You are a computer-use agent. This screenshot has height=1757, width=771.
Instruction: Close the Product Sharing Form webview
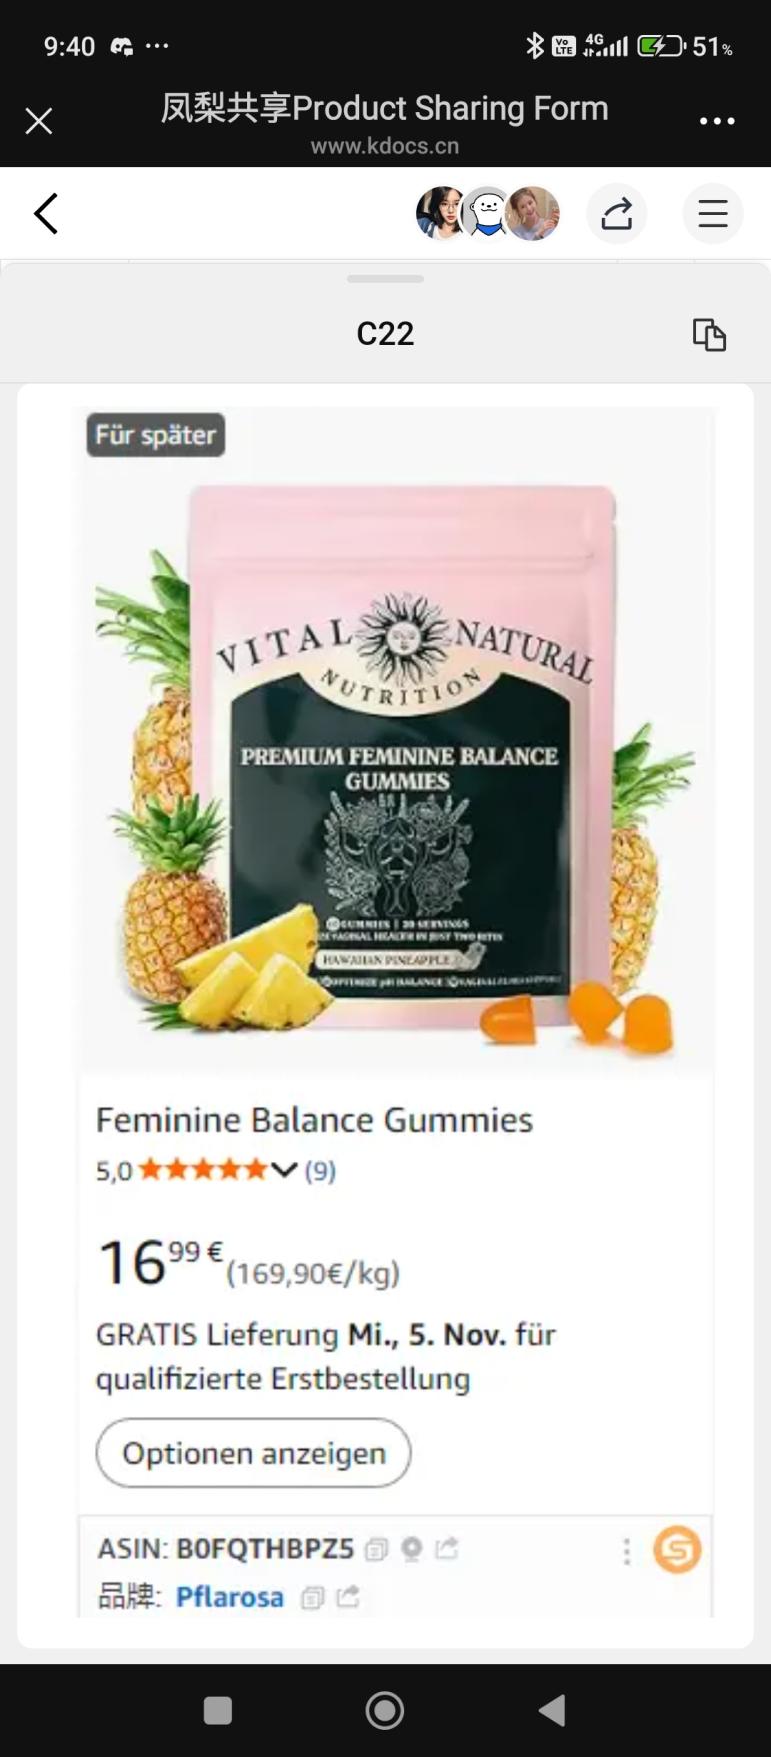point(39,121)
